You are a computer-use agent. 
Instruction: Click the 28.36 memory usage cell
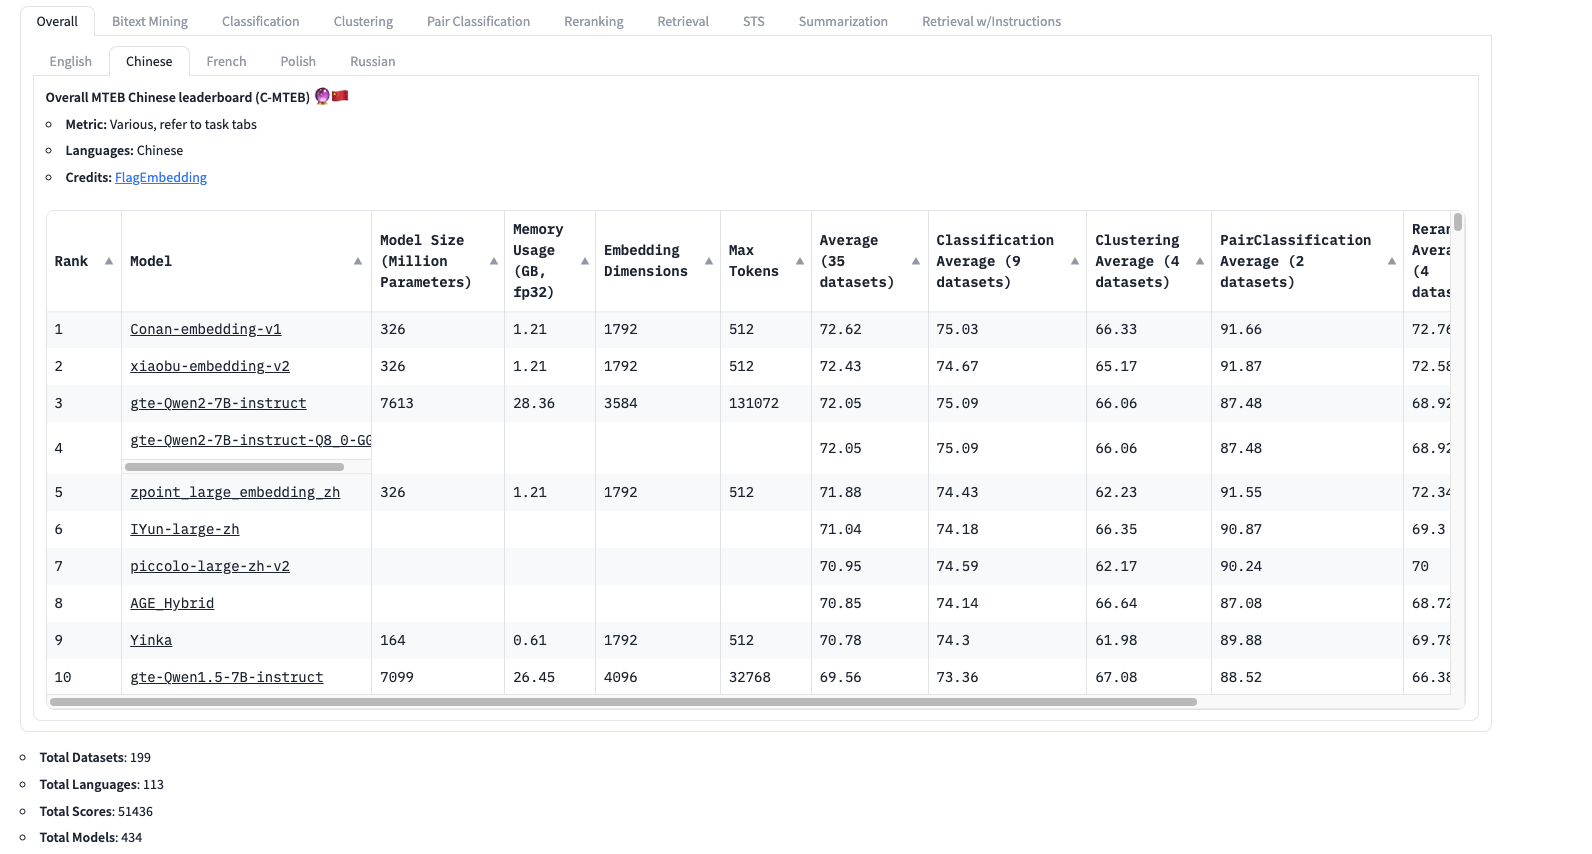[549, 403]
